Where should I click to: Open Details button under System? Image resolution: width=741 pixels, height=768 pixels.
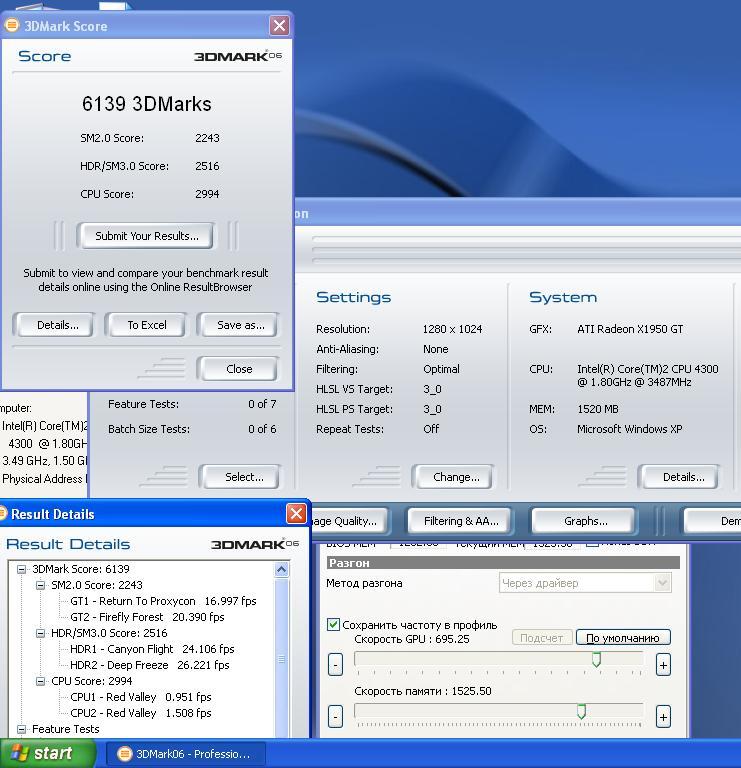coord(680,477)
